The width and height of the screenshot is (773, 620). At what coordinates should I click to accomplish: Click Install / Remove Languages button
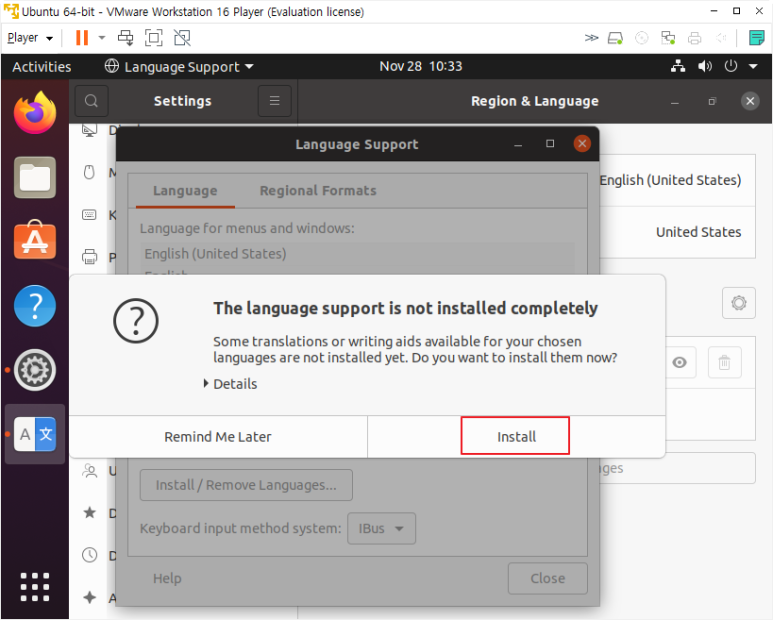coord(246,485)
